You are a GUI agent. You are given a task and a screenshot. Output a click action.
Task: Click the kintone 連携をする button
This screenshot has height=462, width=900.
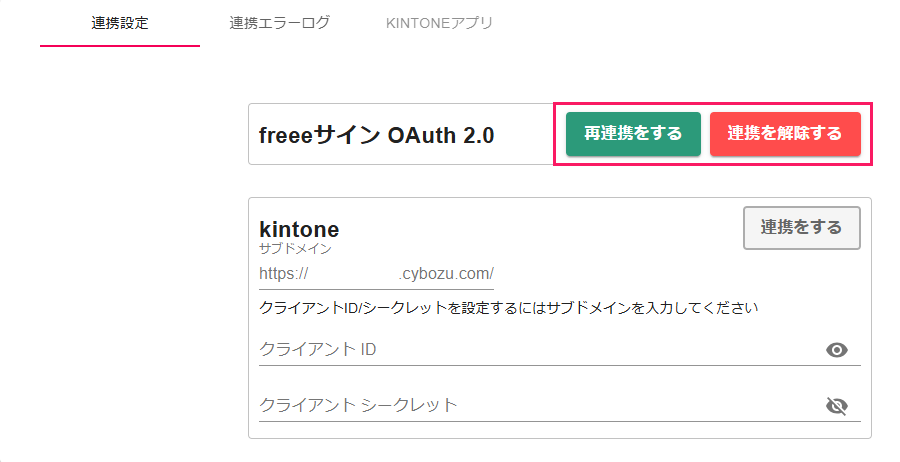click(x=802, y=228)
